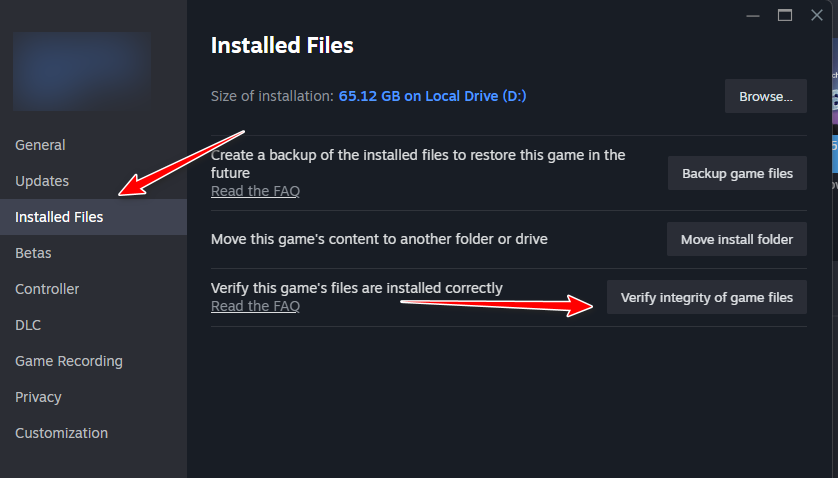
Task: Click the Browse... button
Action: coord(765,97)
